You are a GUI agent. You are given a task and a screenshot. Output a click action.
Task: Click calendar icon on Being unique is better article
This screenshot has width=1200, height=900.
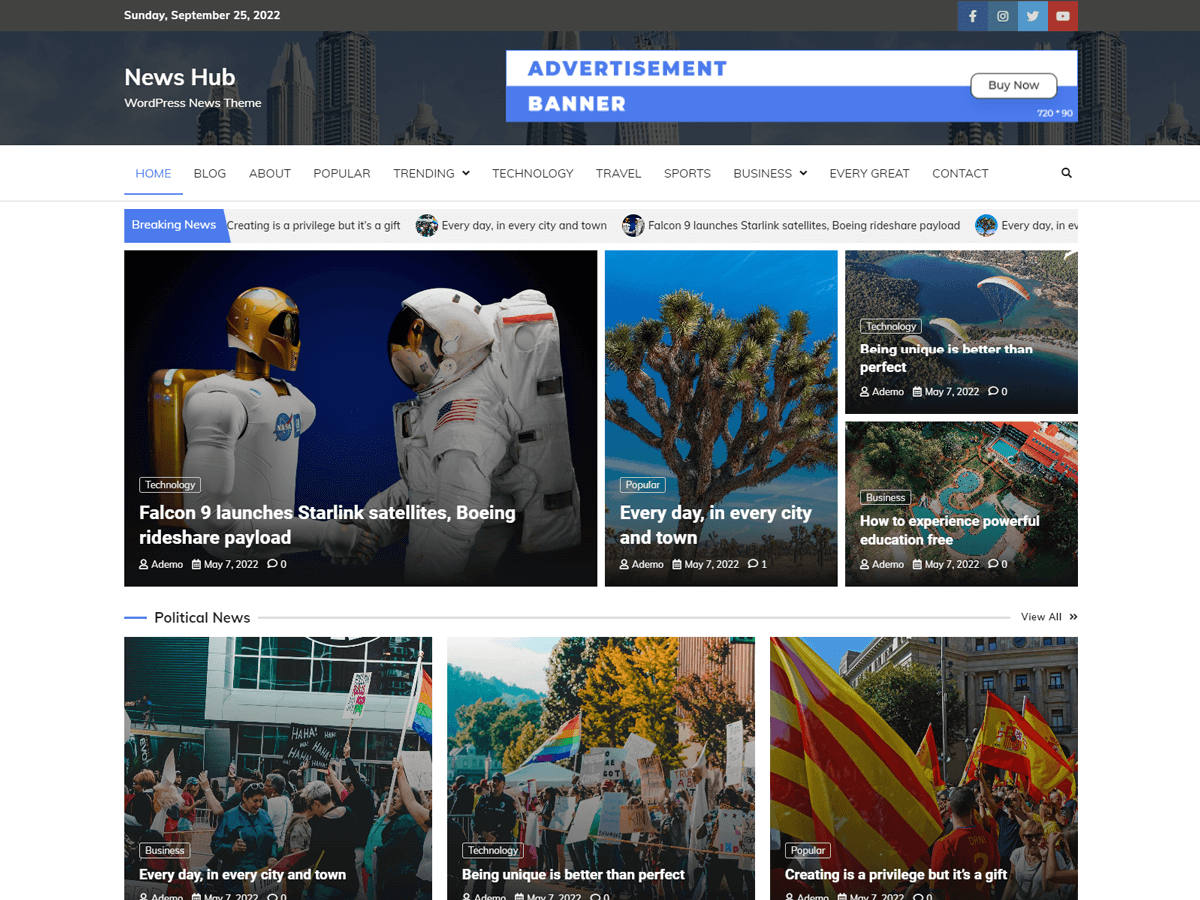917,391
